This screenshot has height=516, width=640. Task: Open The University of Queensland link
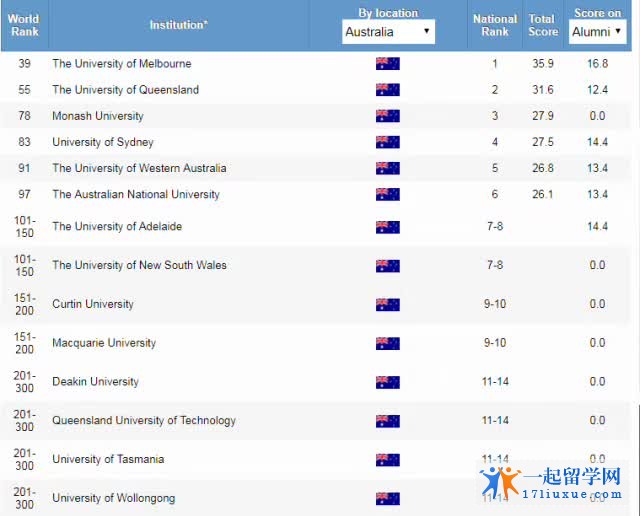click(x=125, y=90)
